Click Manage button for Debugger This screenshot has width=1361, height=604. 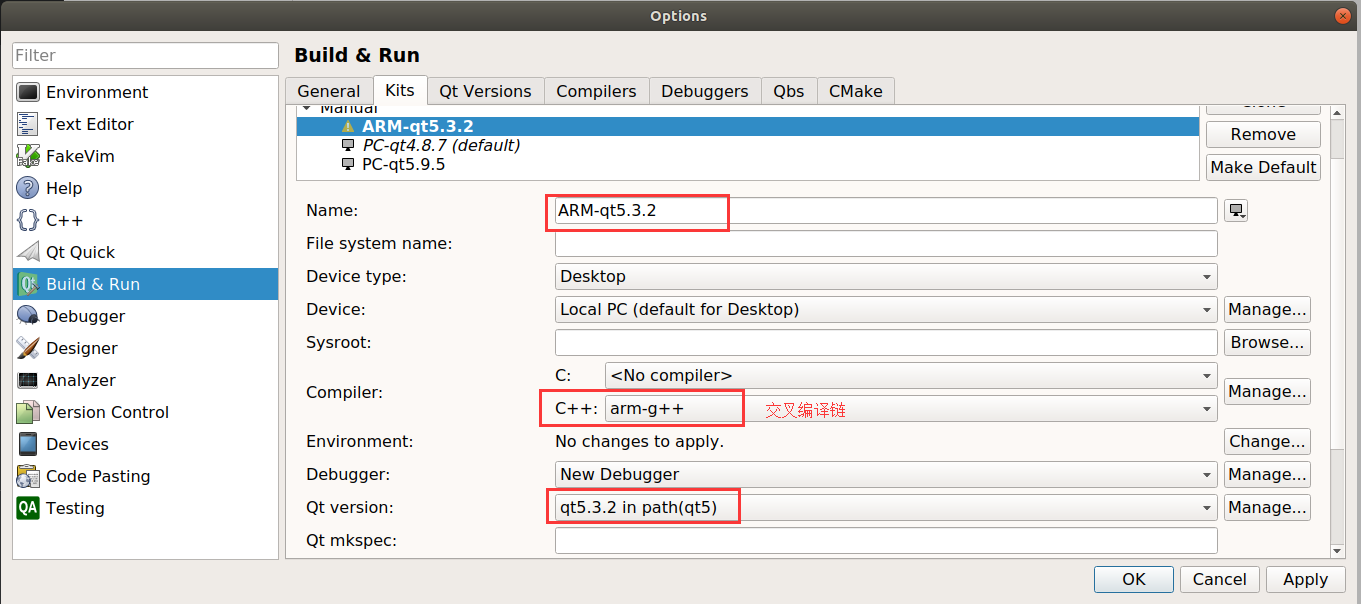[x=1267, y=474]
